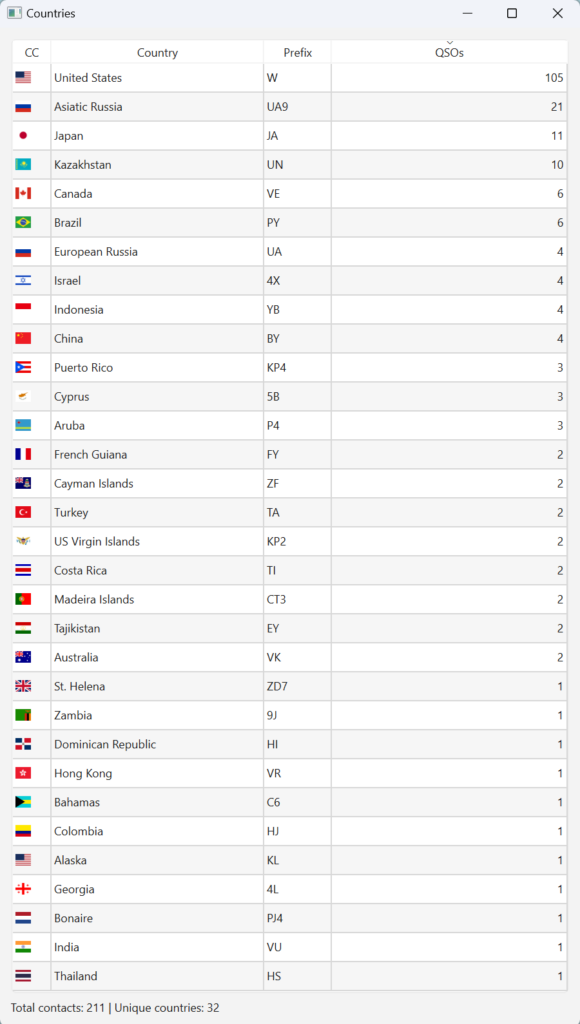Click the United States flag icon

point(23,78)
